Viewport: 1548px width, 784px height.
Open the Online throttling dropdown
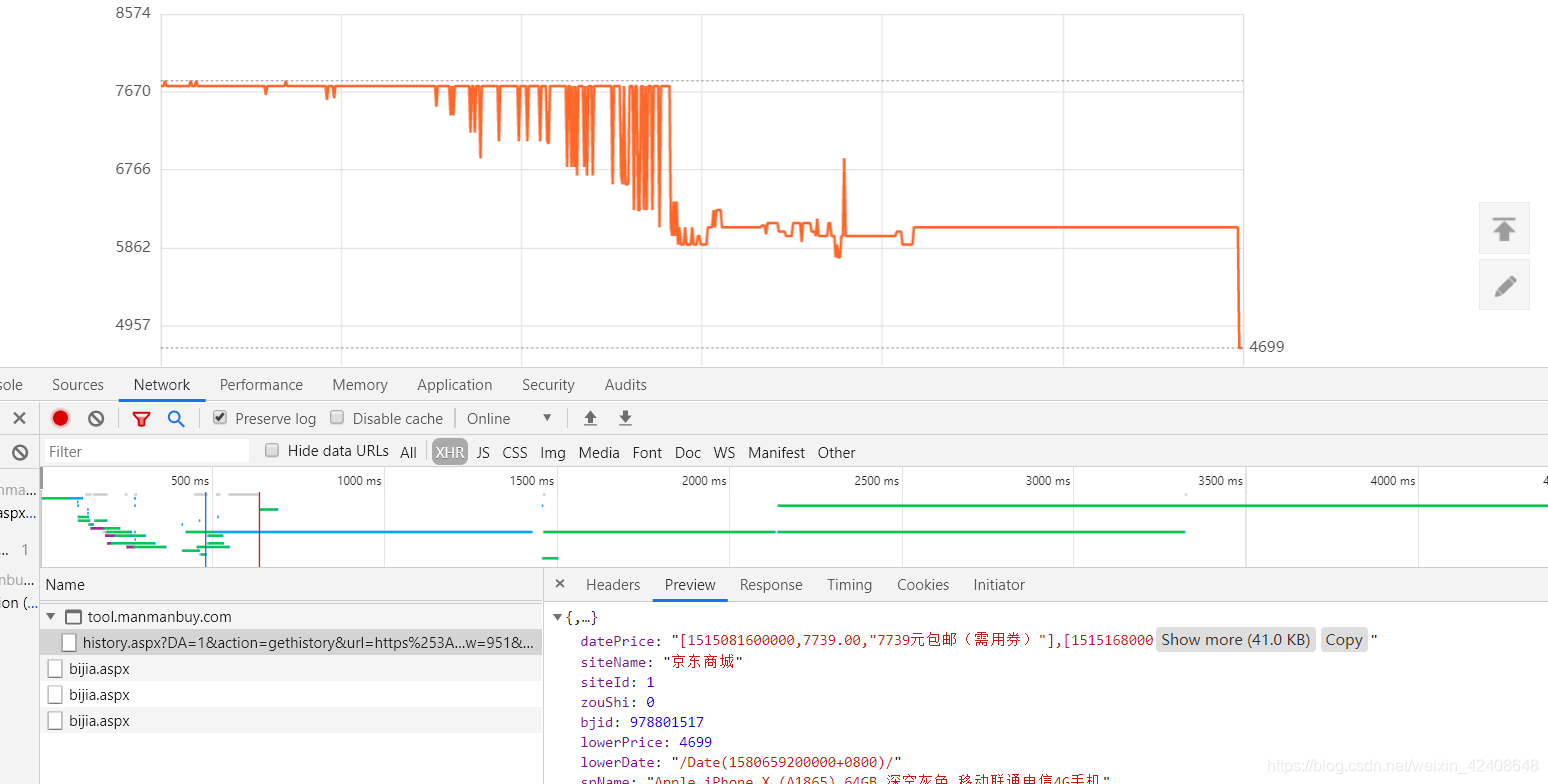(509, 418)
